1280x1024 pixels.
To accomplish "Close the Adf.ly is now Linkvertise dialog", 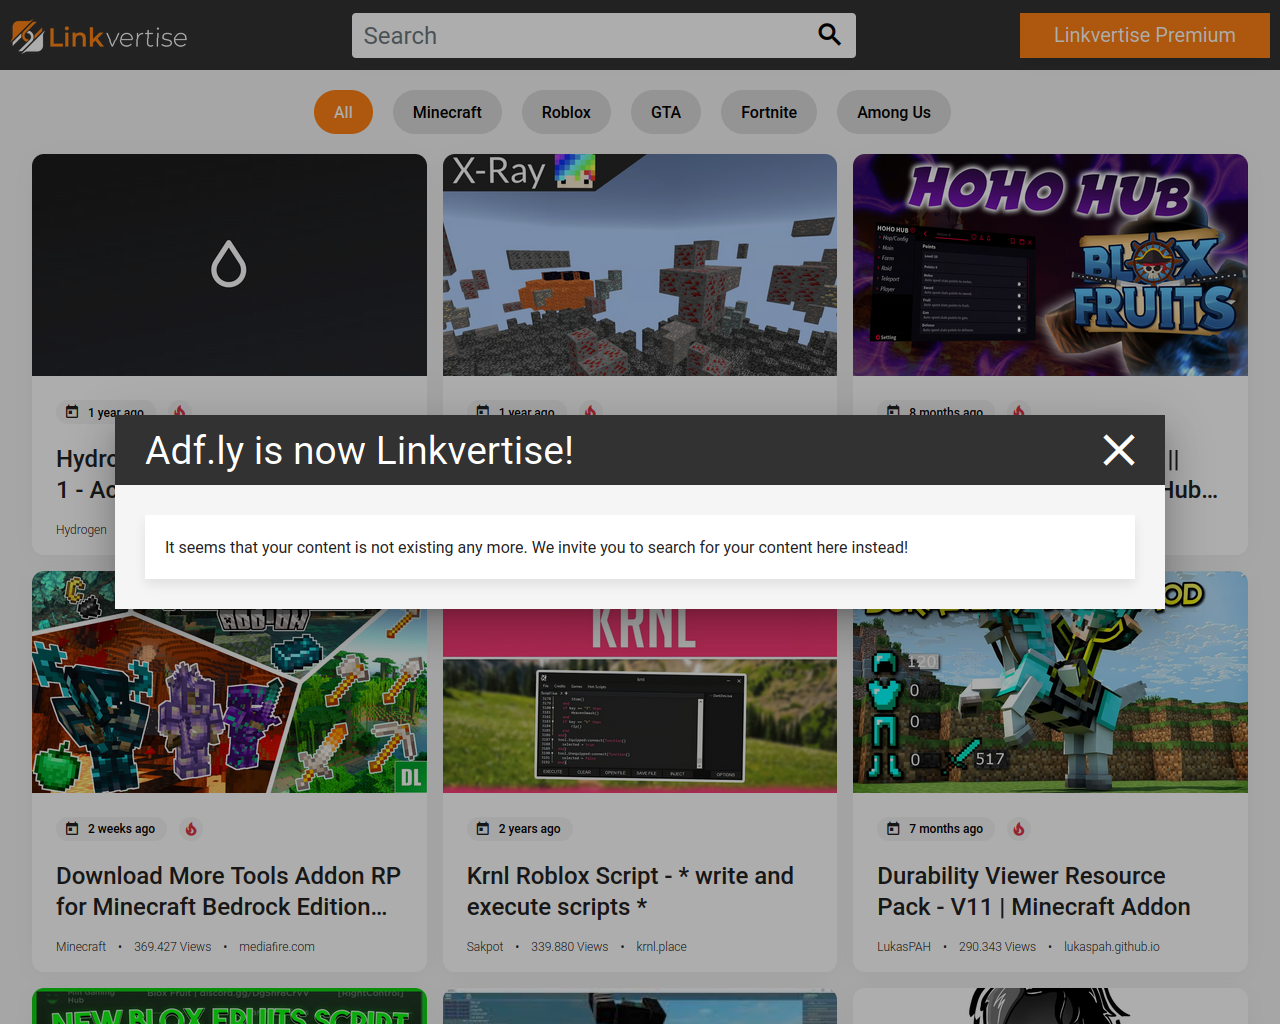I will click(x=1119, y=450).
